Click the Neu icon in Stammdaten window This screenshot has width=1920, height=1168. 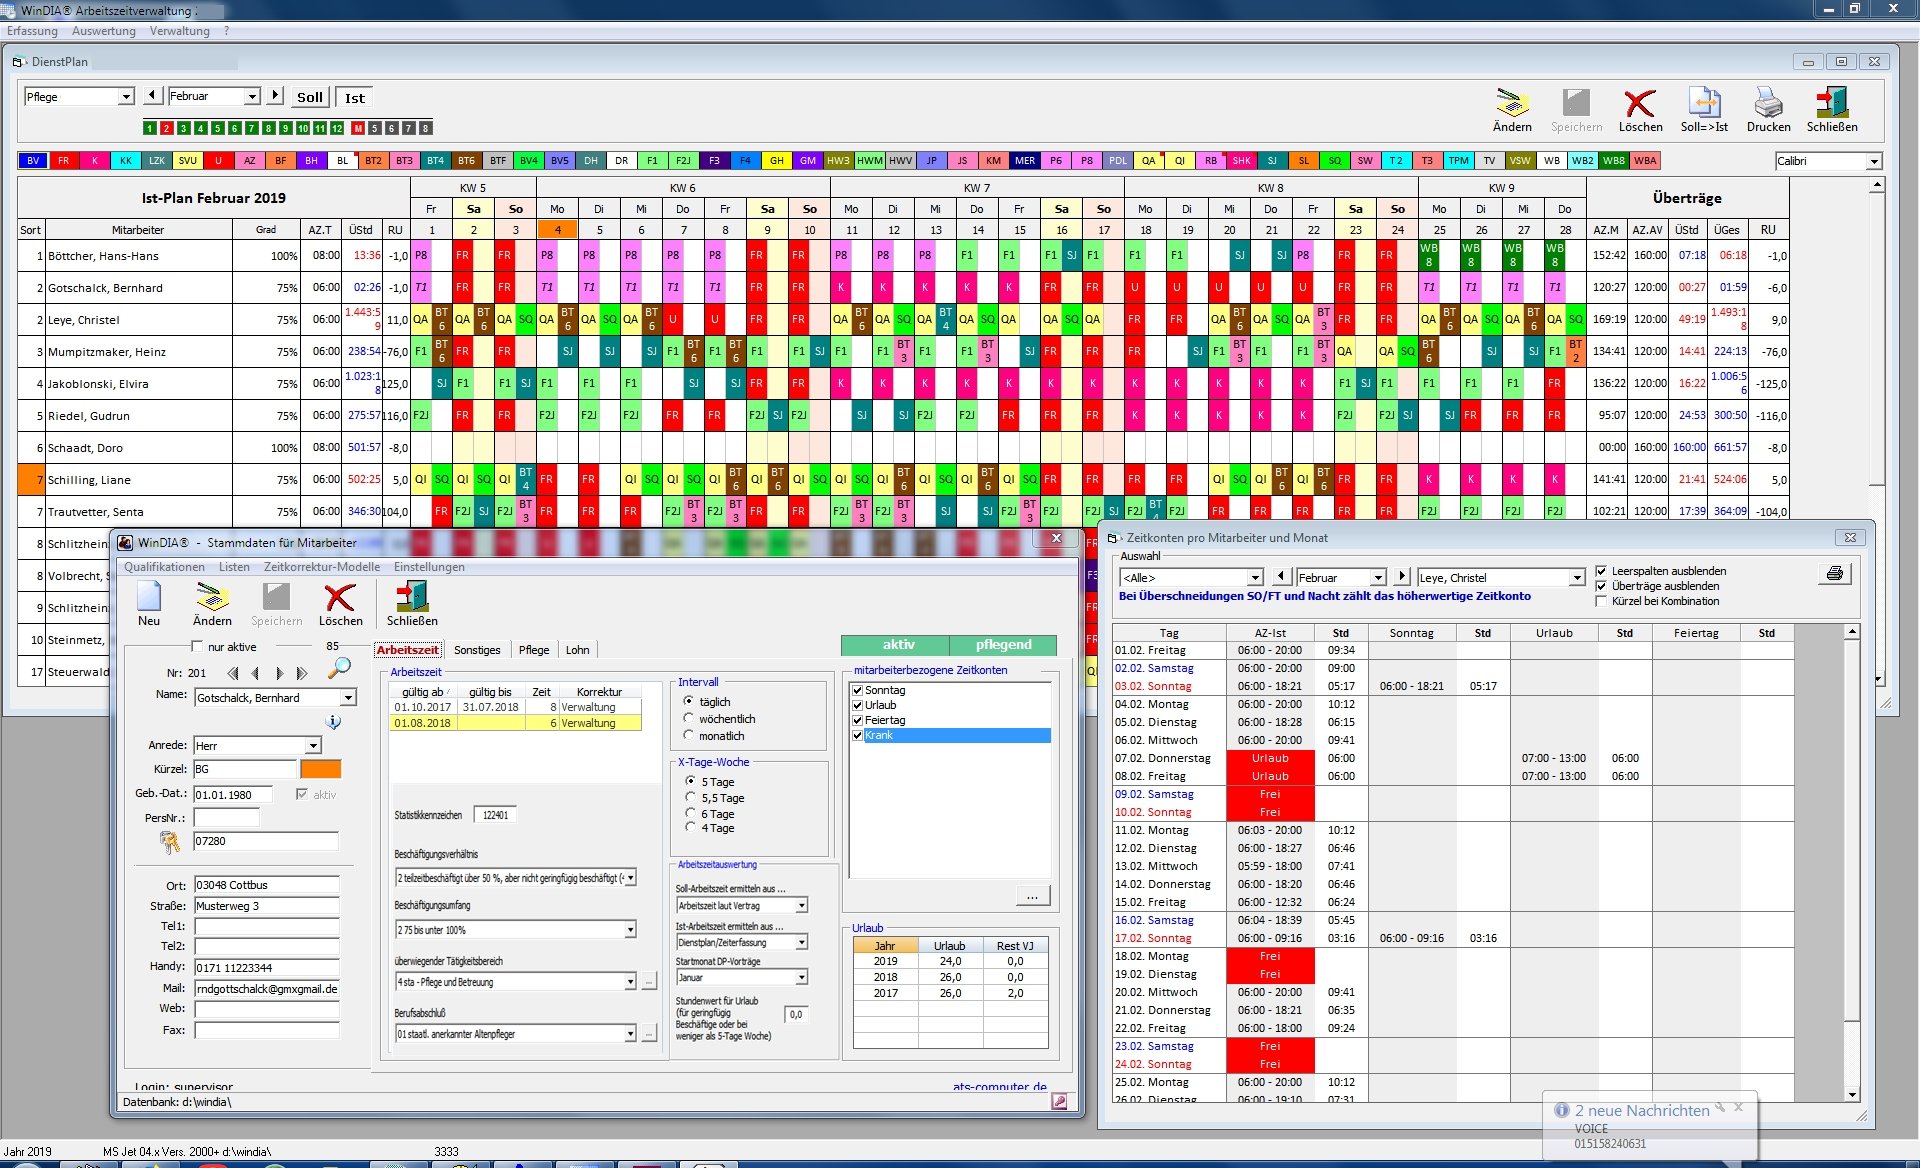point(149,597)
